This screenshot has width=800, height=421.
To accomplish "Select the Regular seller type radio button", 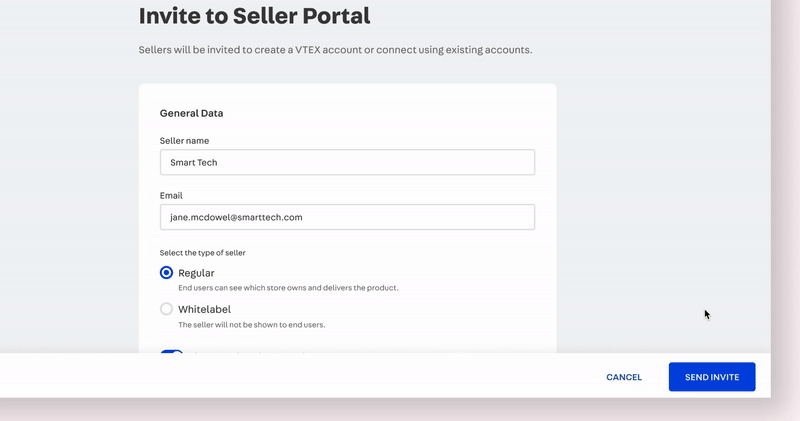I will [166, 273].
